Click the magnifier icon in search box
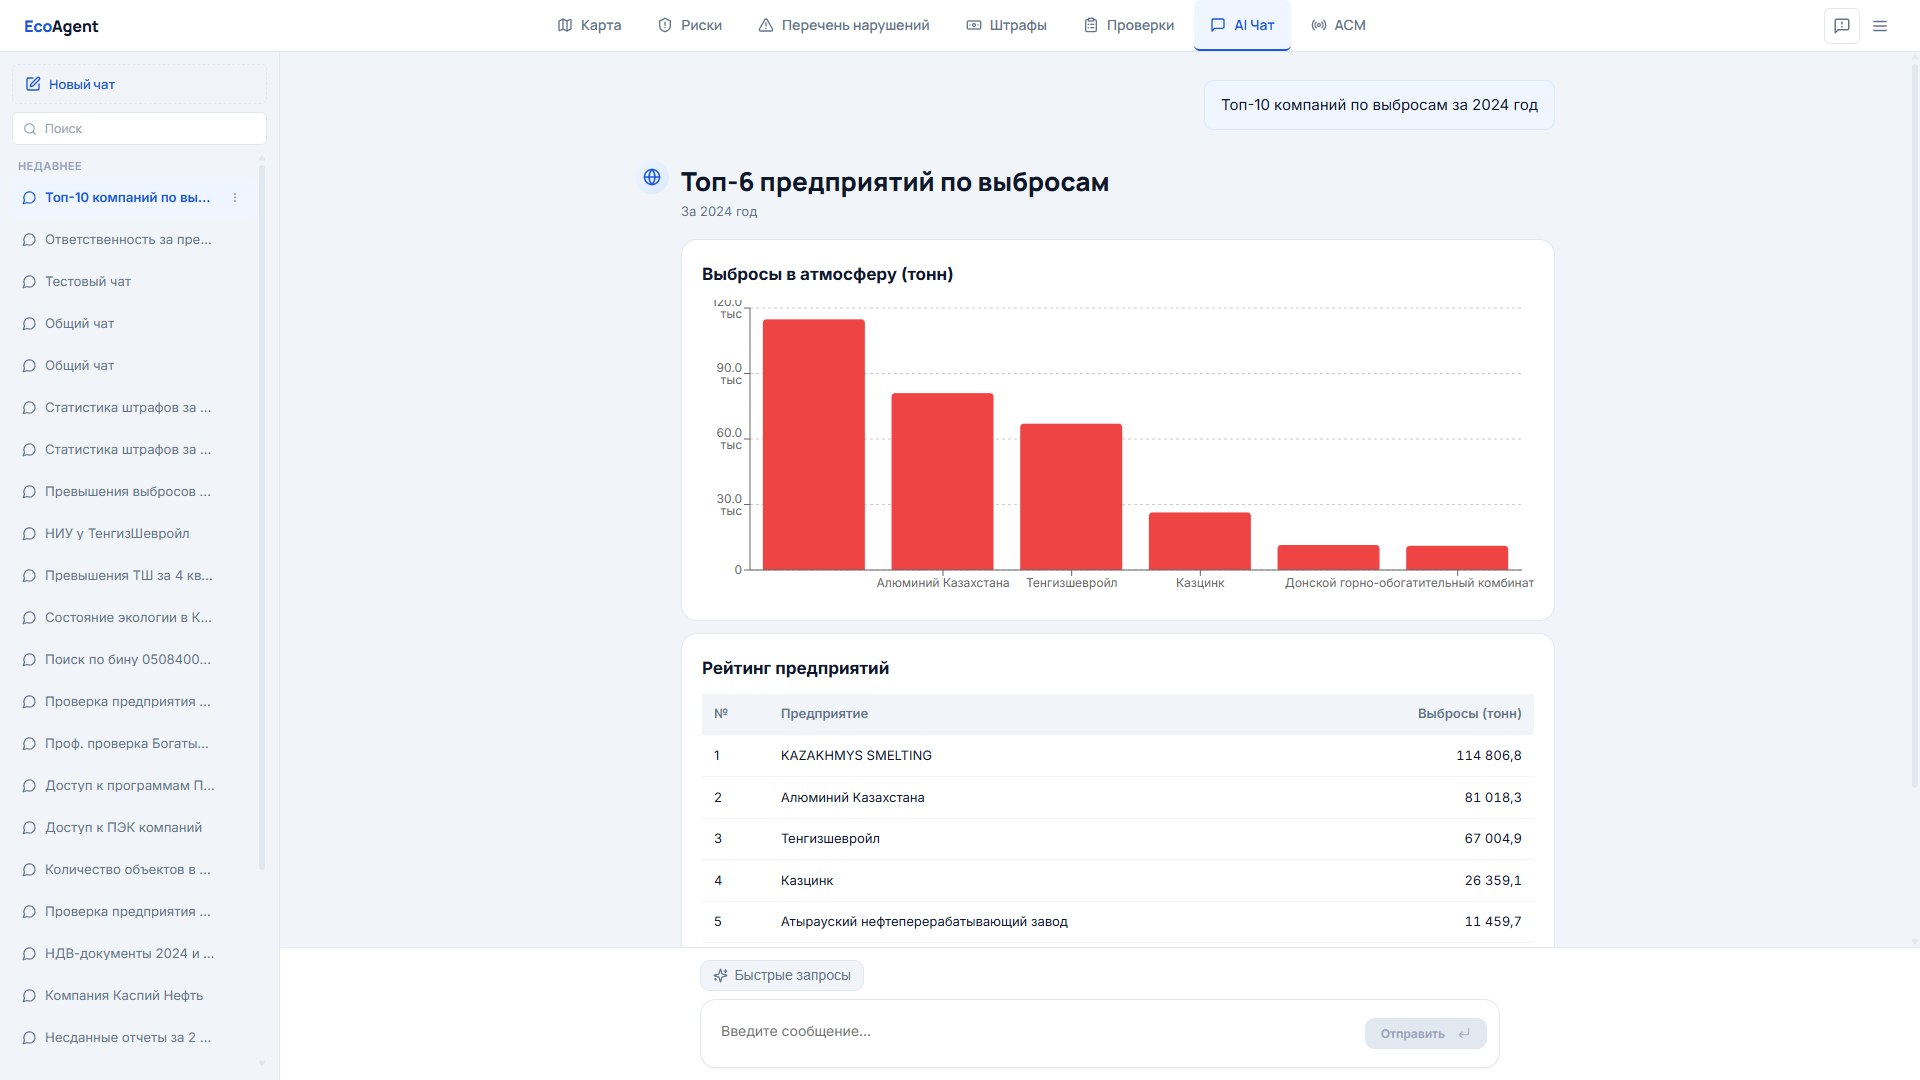 (x=30, y=129)
